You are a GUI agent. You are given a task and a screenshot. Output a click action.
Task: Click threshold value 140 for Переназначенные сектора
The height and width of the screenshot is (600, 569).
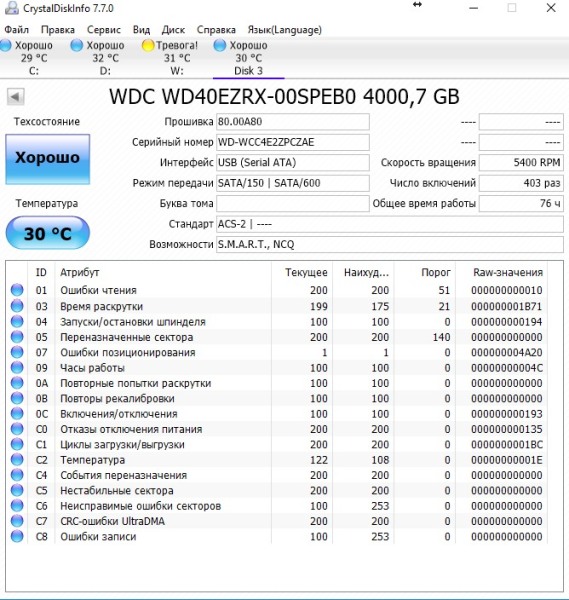441,337
